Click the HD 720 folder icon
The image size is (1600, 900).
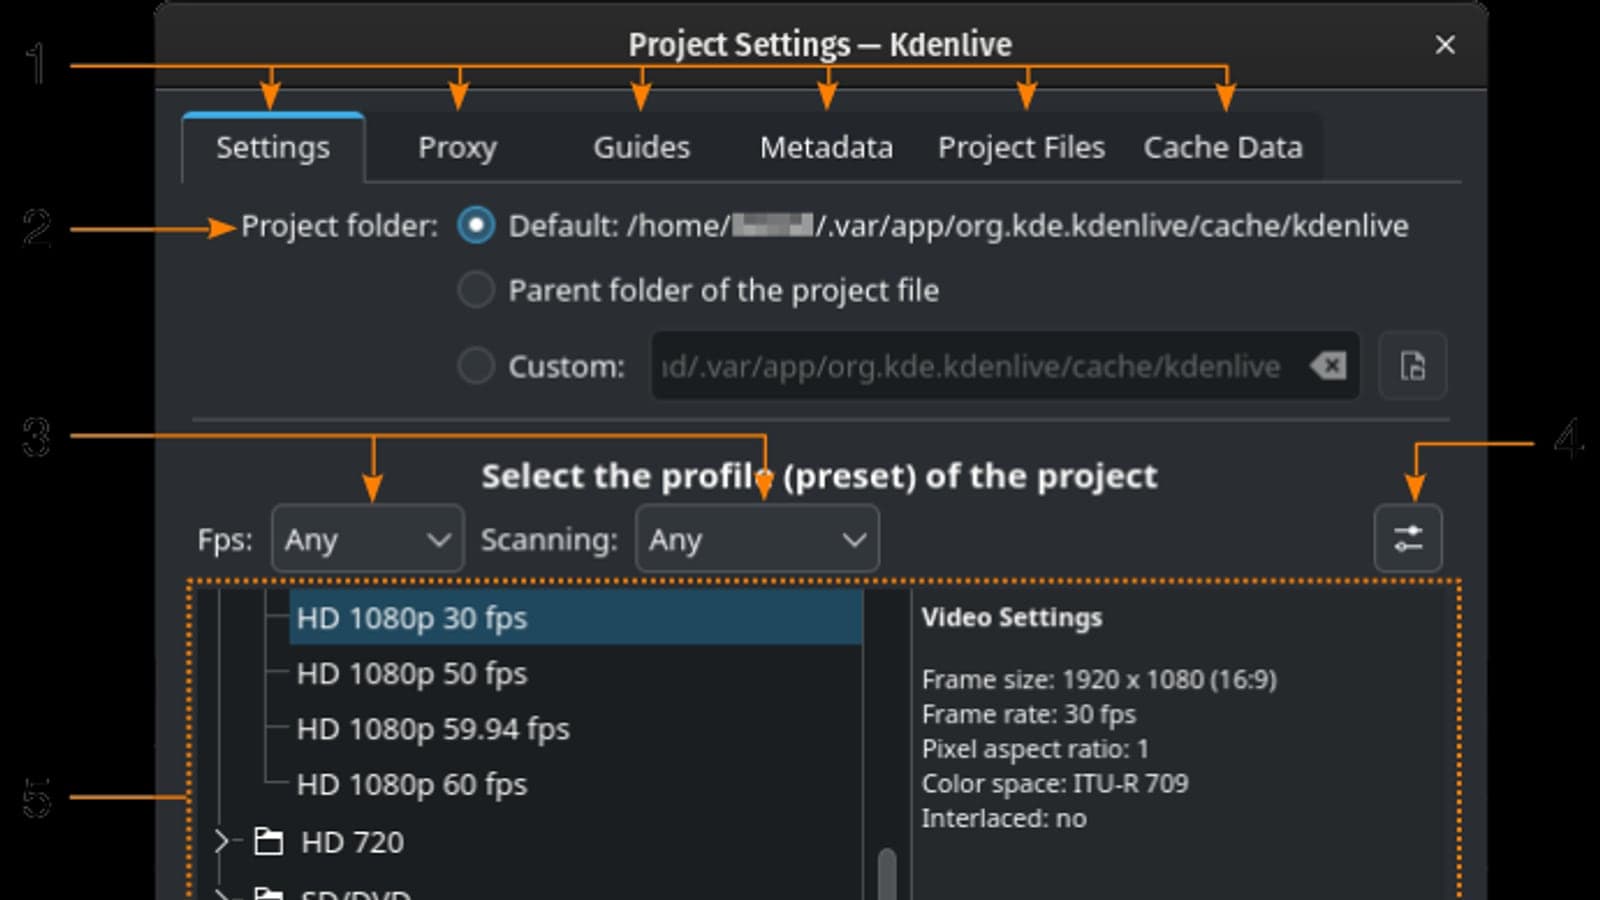point(268,841)
